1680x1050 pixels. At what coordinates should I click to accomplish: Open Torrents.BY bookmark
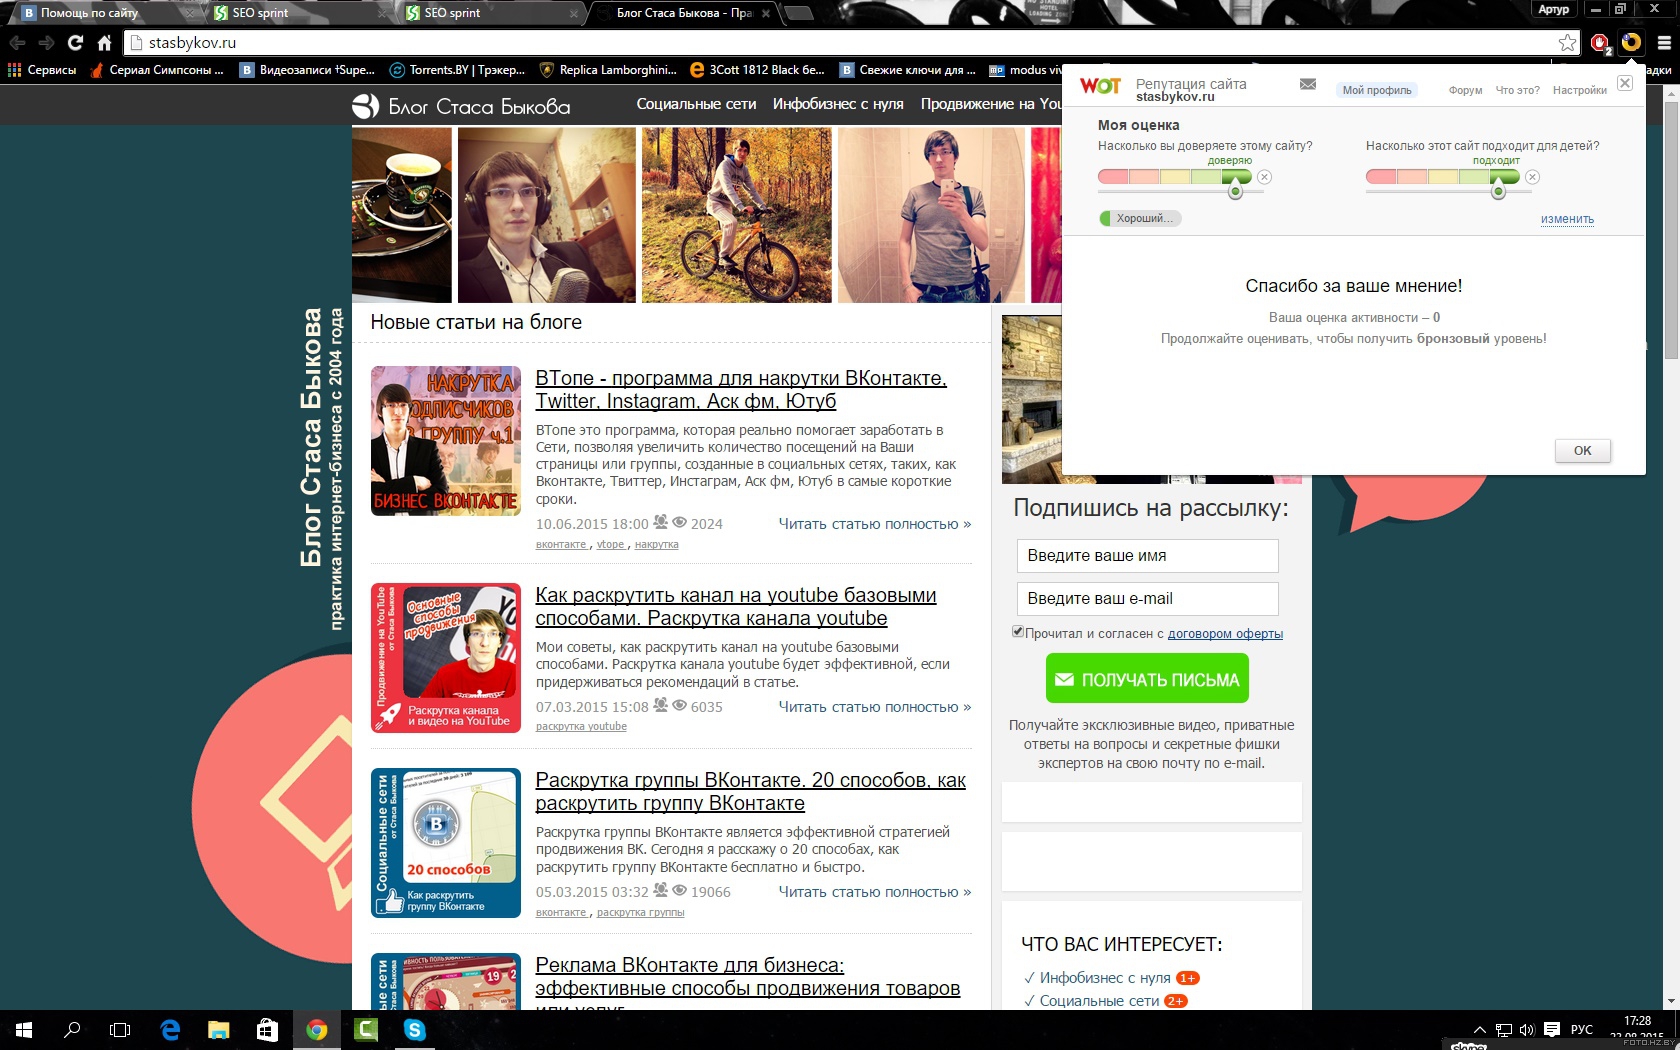[x=456, y=70]
